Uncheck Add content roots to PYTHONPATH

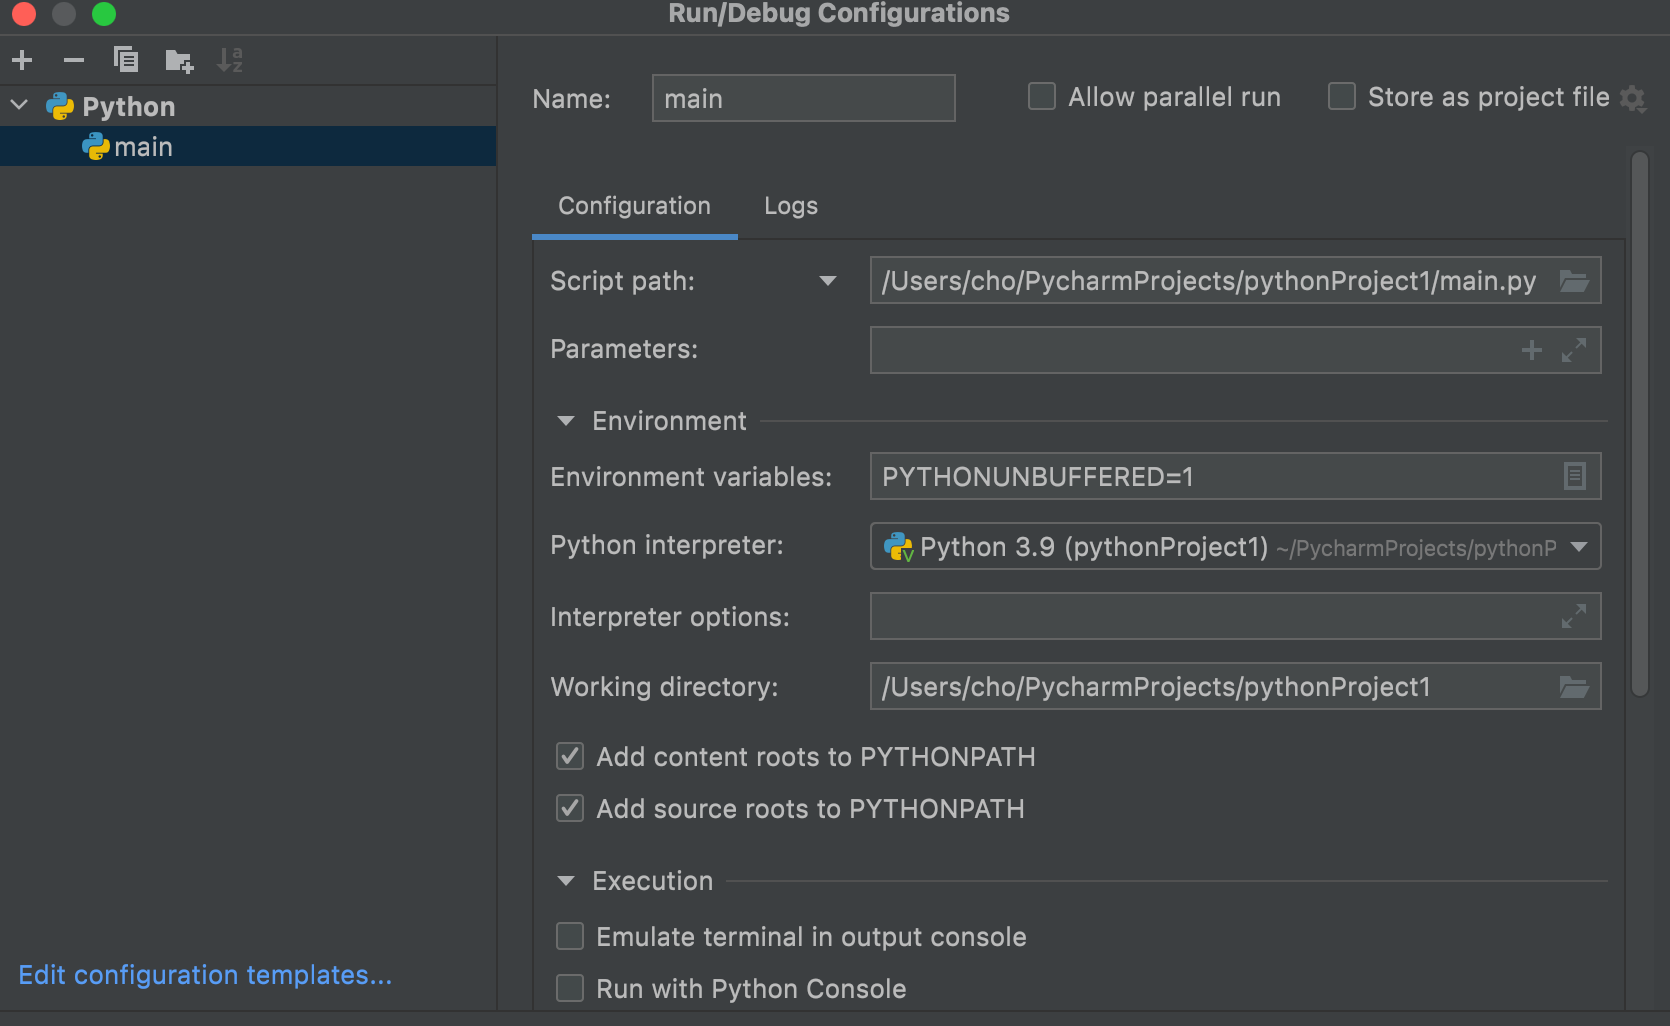point(570,757)
